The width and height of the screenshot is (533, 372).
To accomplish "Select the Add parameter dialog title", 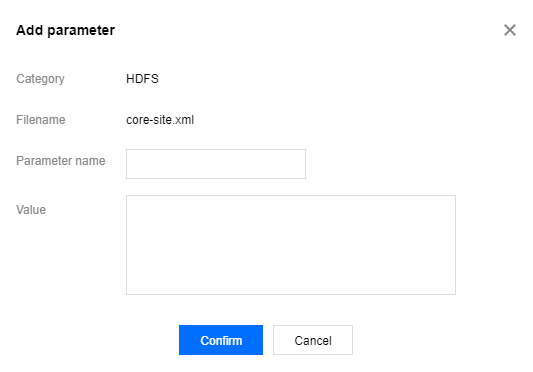I will (x=66, y=30).
